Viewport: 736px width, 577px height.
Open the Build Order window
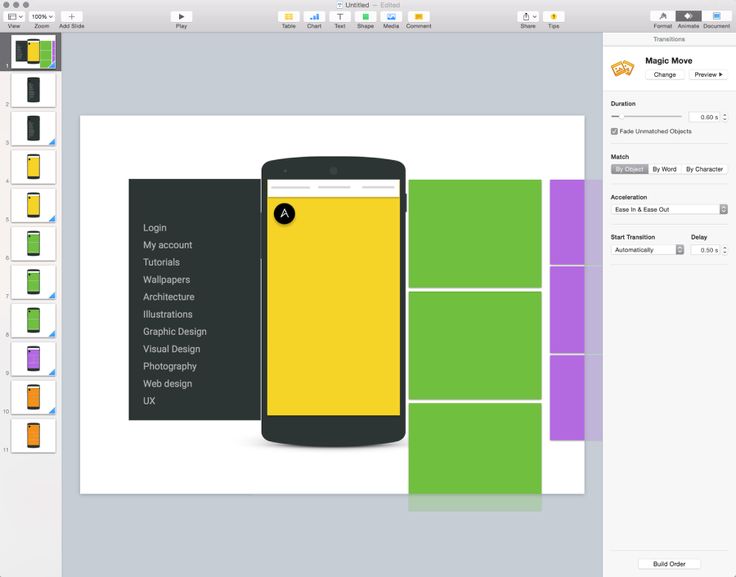669,564
